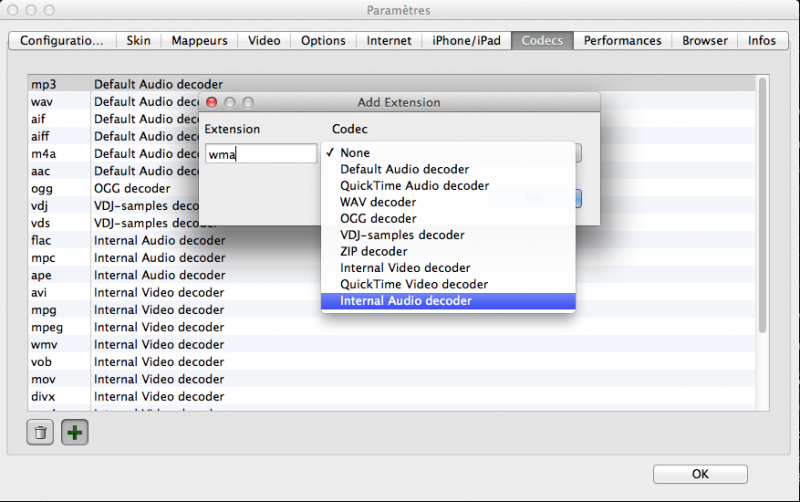
Task: Go to the iPhone/iPad tab
Action: 465,41
